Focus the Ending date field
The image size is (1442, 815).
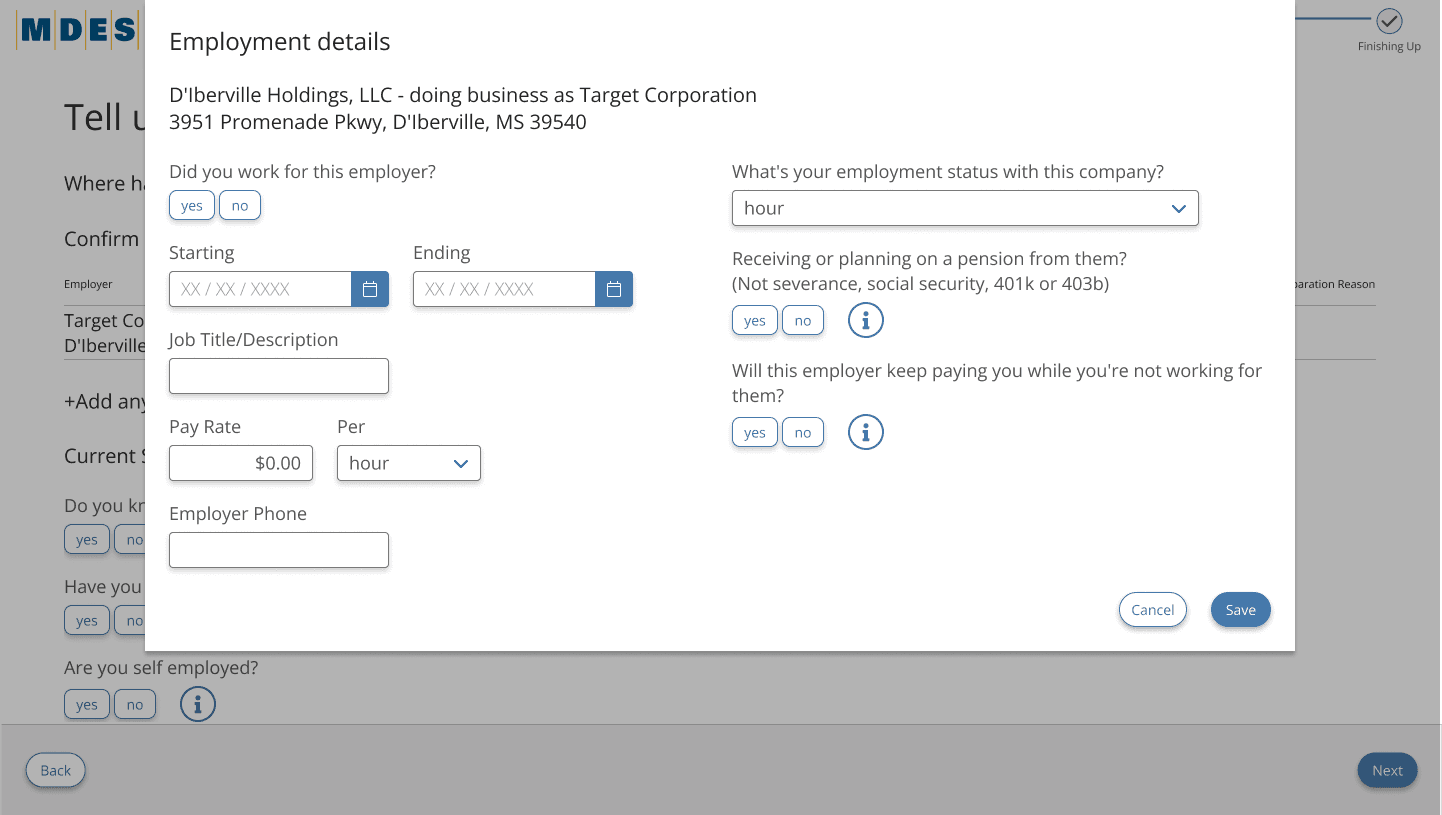click(504, 289)
